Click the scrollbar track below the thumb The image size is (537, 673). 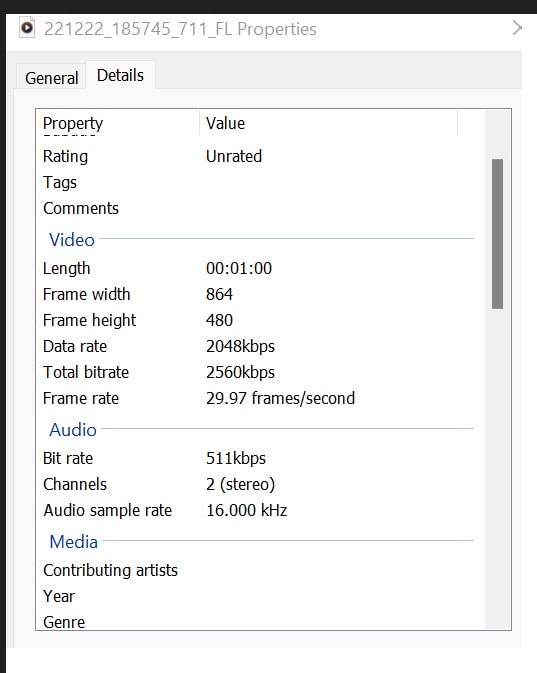pyautogui.click(x=497, y=468)
